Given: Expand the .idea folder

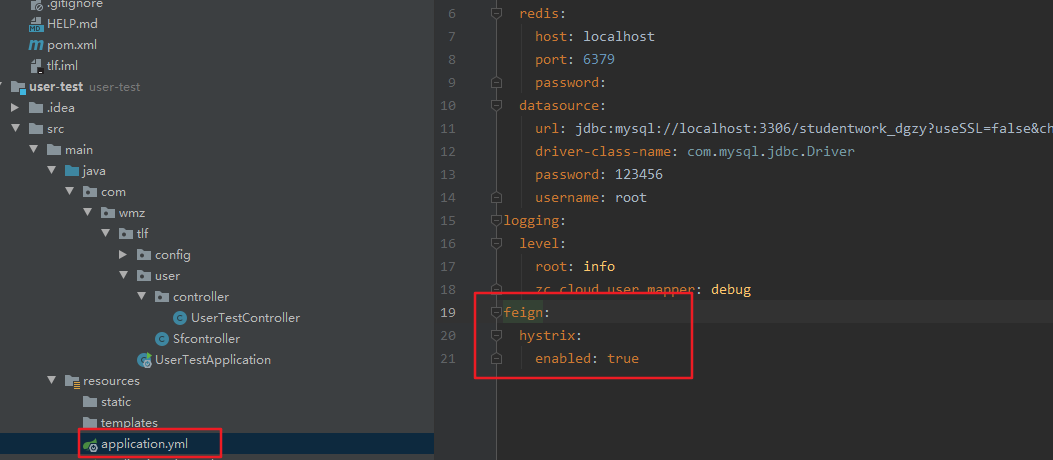Looking at the screenshot, I should (x=15, y=107).
